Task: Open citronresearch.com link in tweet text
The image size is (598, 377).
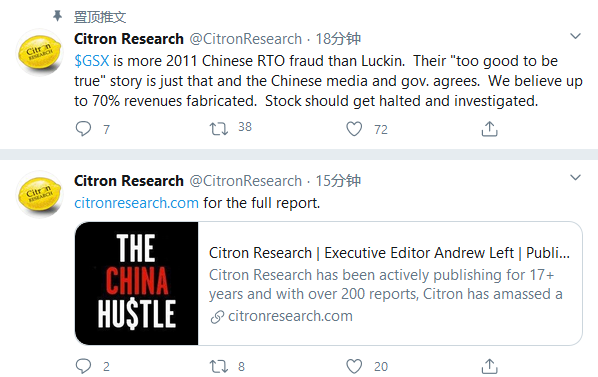Action: (x=137, y=203)
